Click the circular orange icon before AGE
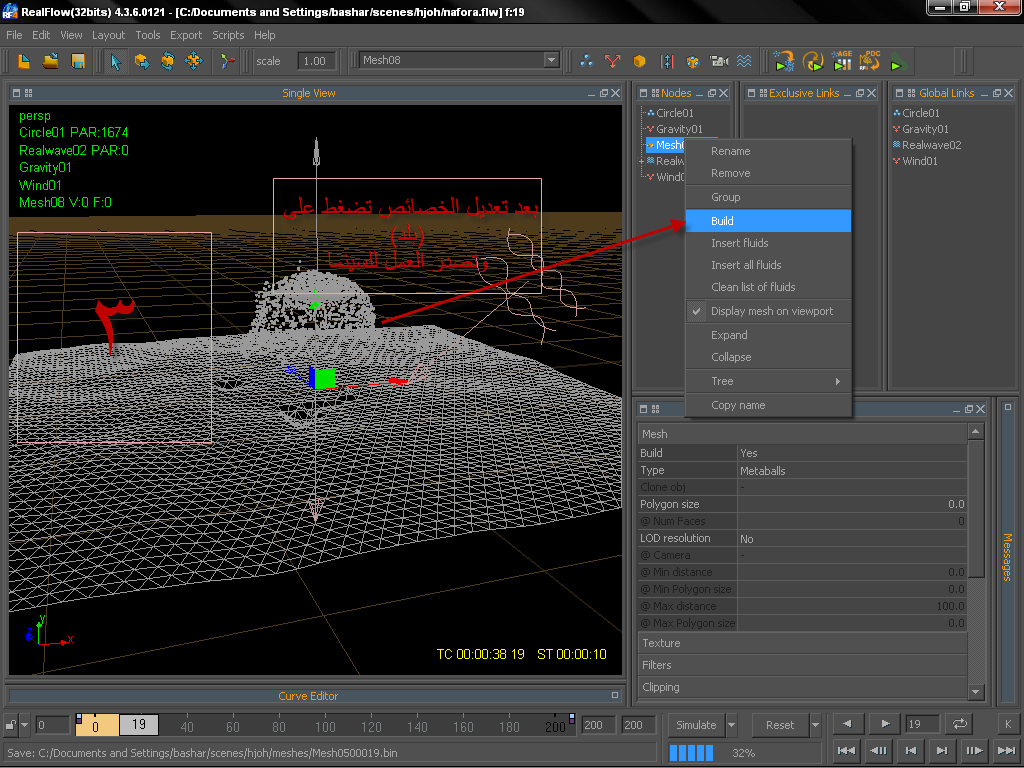The image size is (1024, 768). [812, 61]
